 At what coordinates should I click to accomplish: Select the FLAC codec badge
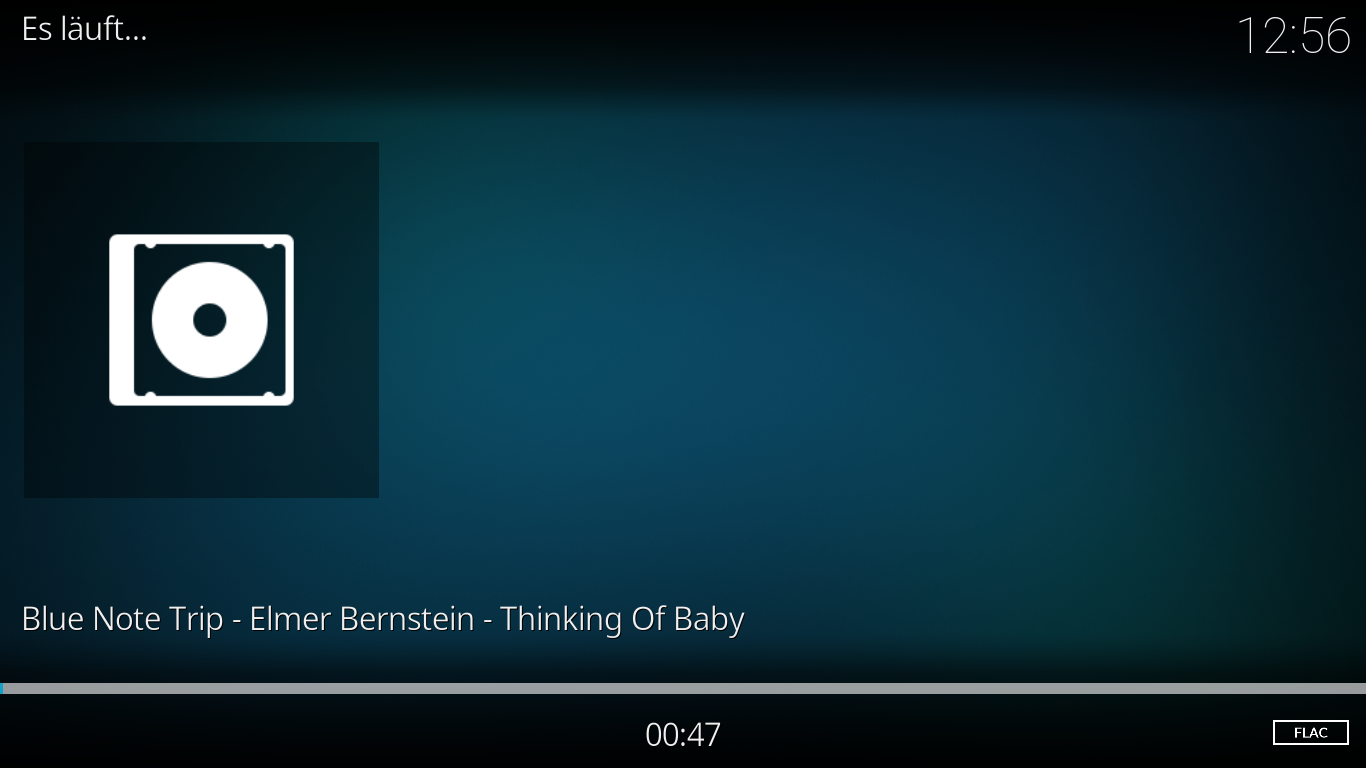pyautogui.click(x=1310, y=733)
